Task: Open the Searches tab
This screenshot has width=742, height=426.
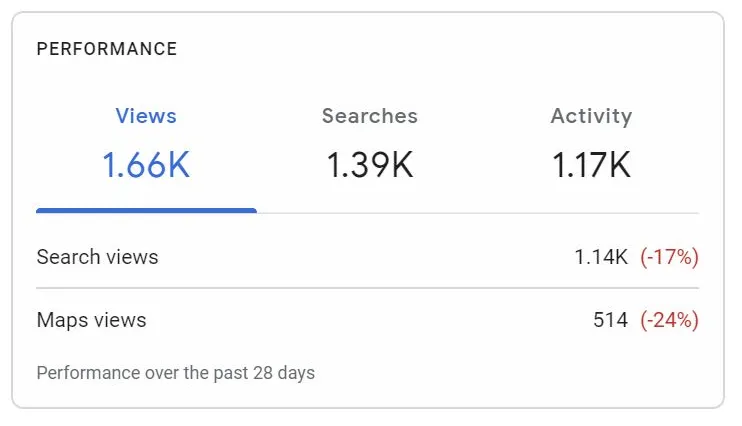Action: [x=369, y=116]
